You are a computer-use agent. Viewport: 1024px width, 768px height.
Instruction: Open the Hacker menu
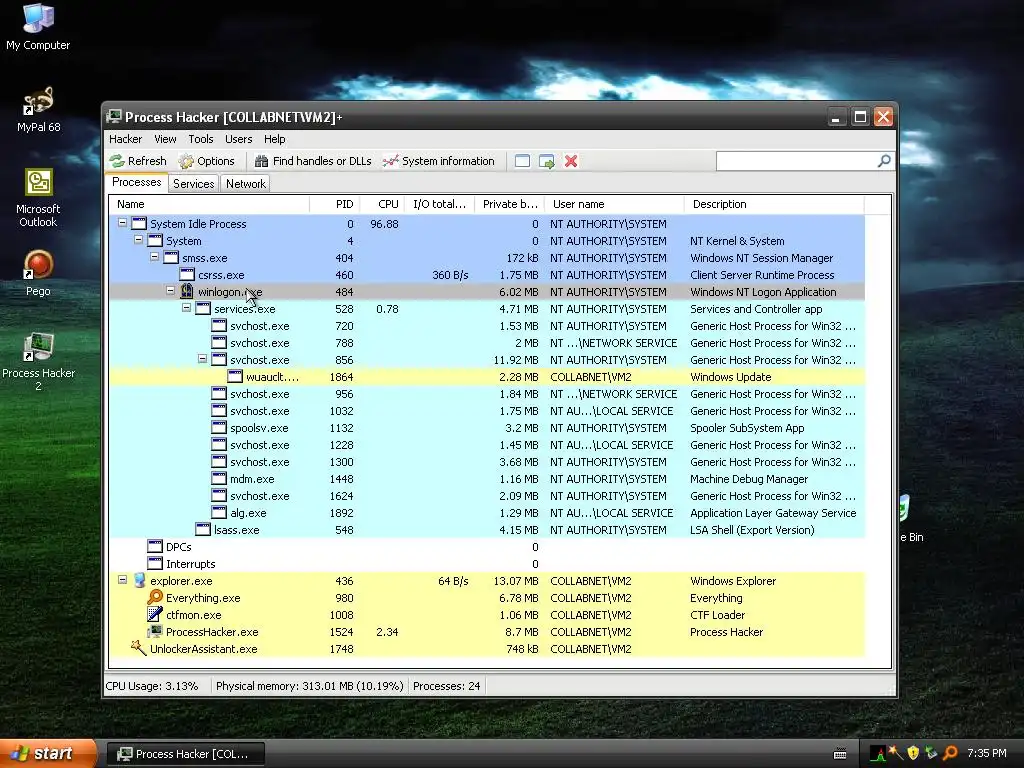click(x=125, y=139)
